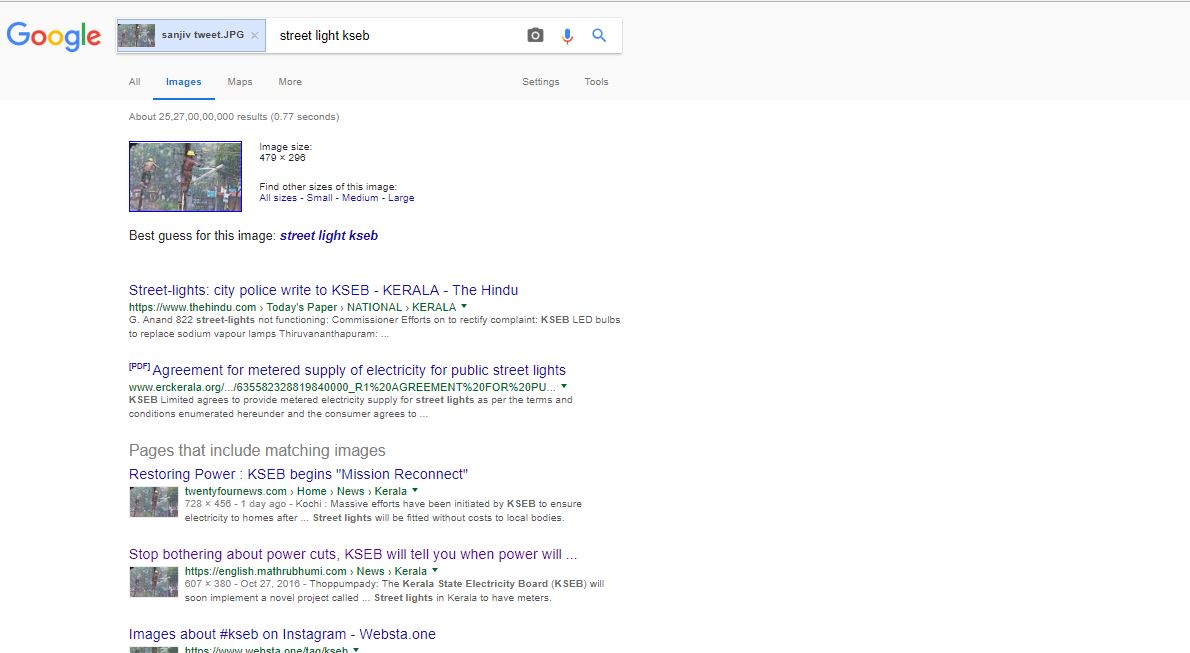The image size is (1190, 653).
Task: Select the Images tab
Action: coord(184,82)
